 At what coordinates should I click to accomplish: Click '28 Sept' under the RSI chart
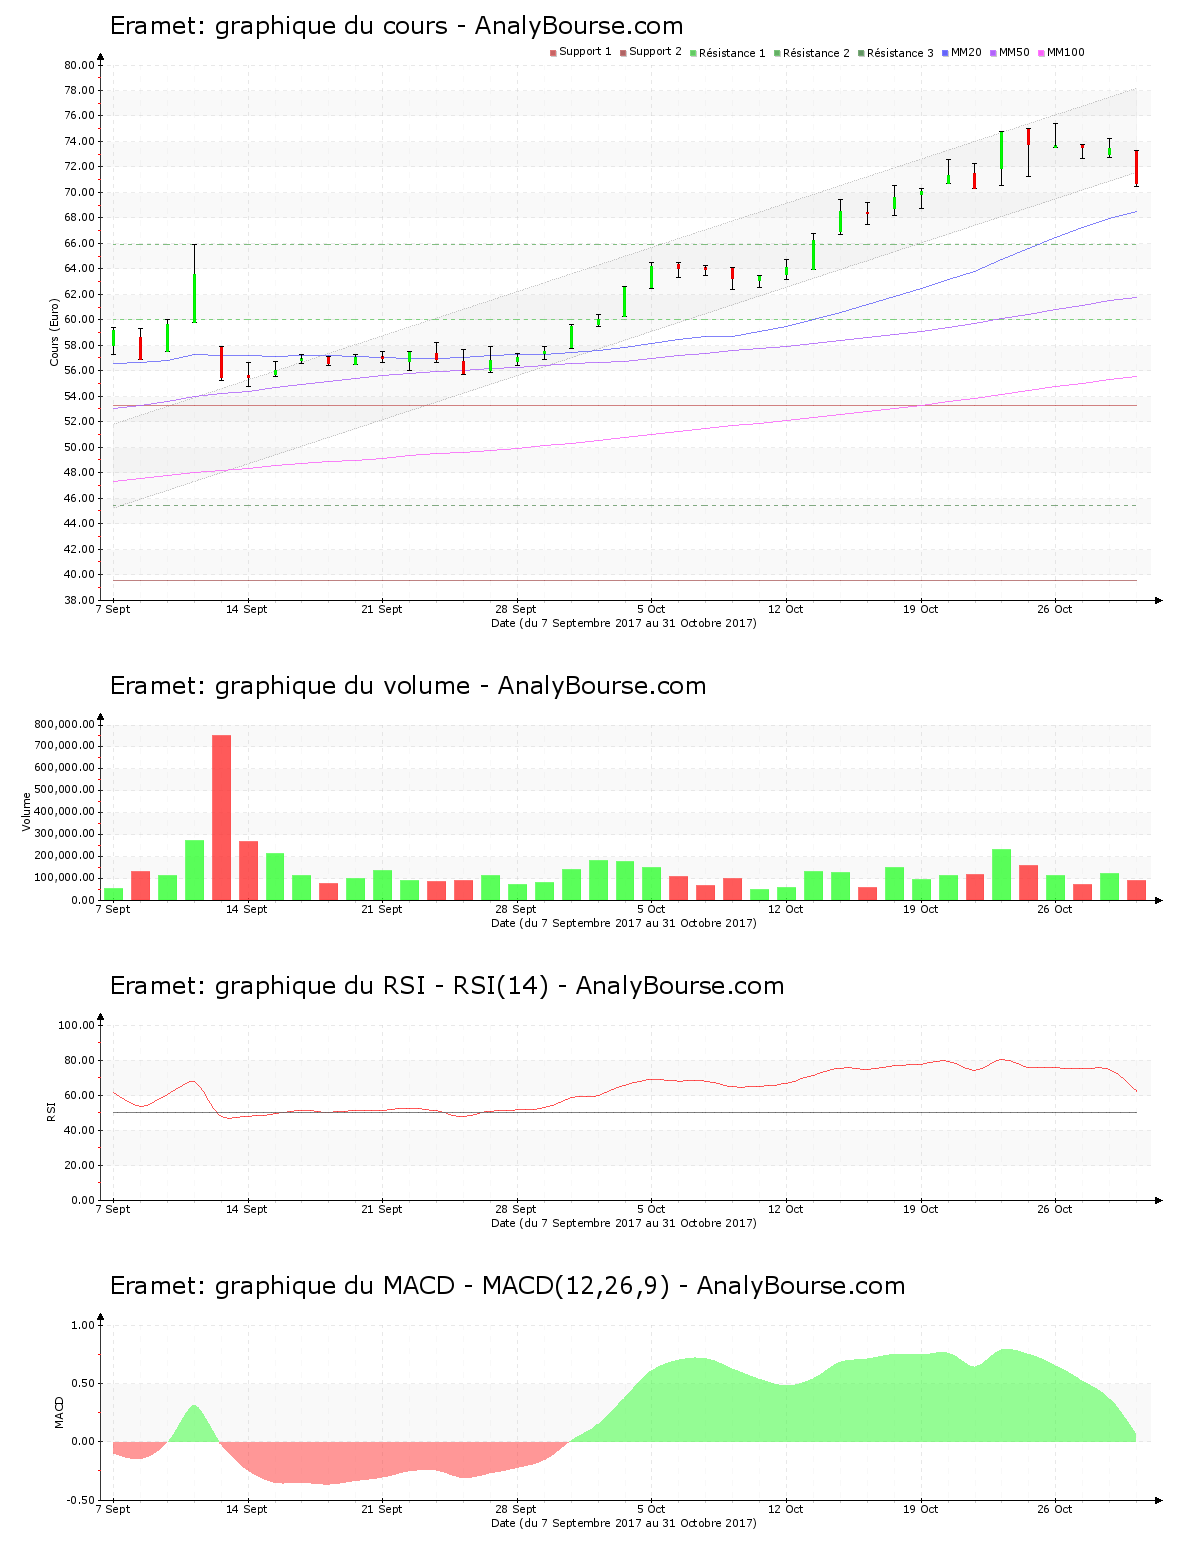coord(516,1209)
